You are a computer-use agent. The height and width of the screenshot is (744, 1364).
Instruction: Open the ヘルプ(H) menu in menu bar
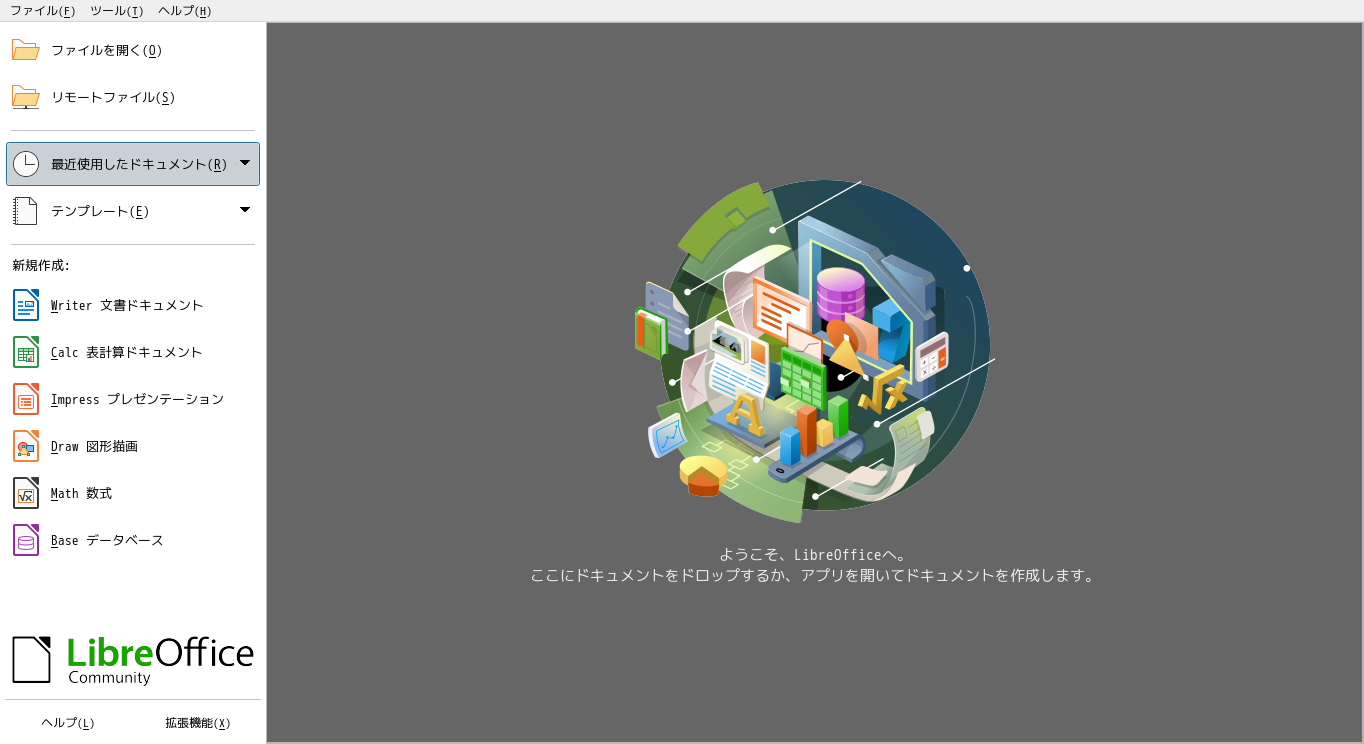[184, 11]
